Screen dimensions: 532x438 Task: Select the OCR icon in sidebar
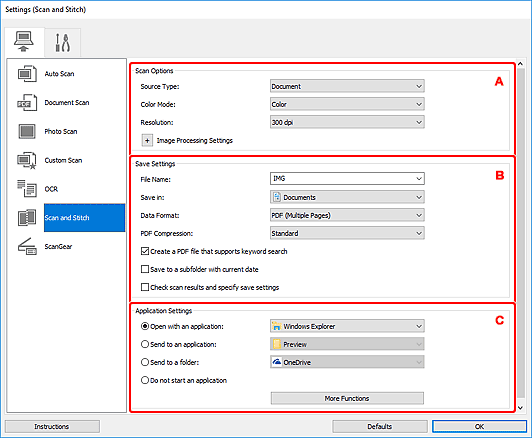pyautogui.click(x=27, y=189)
